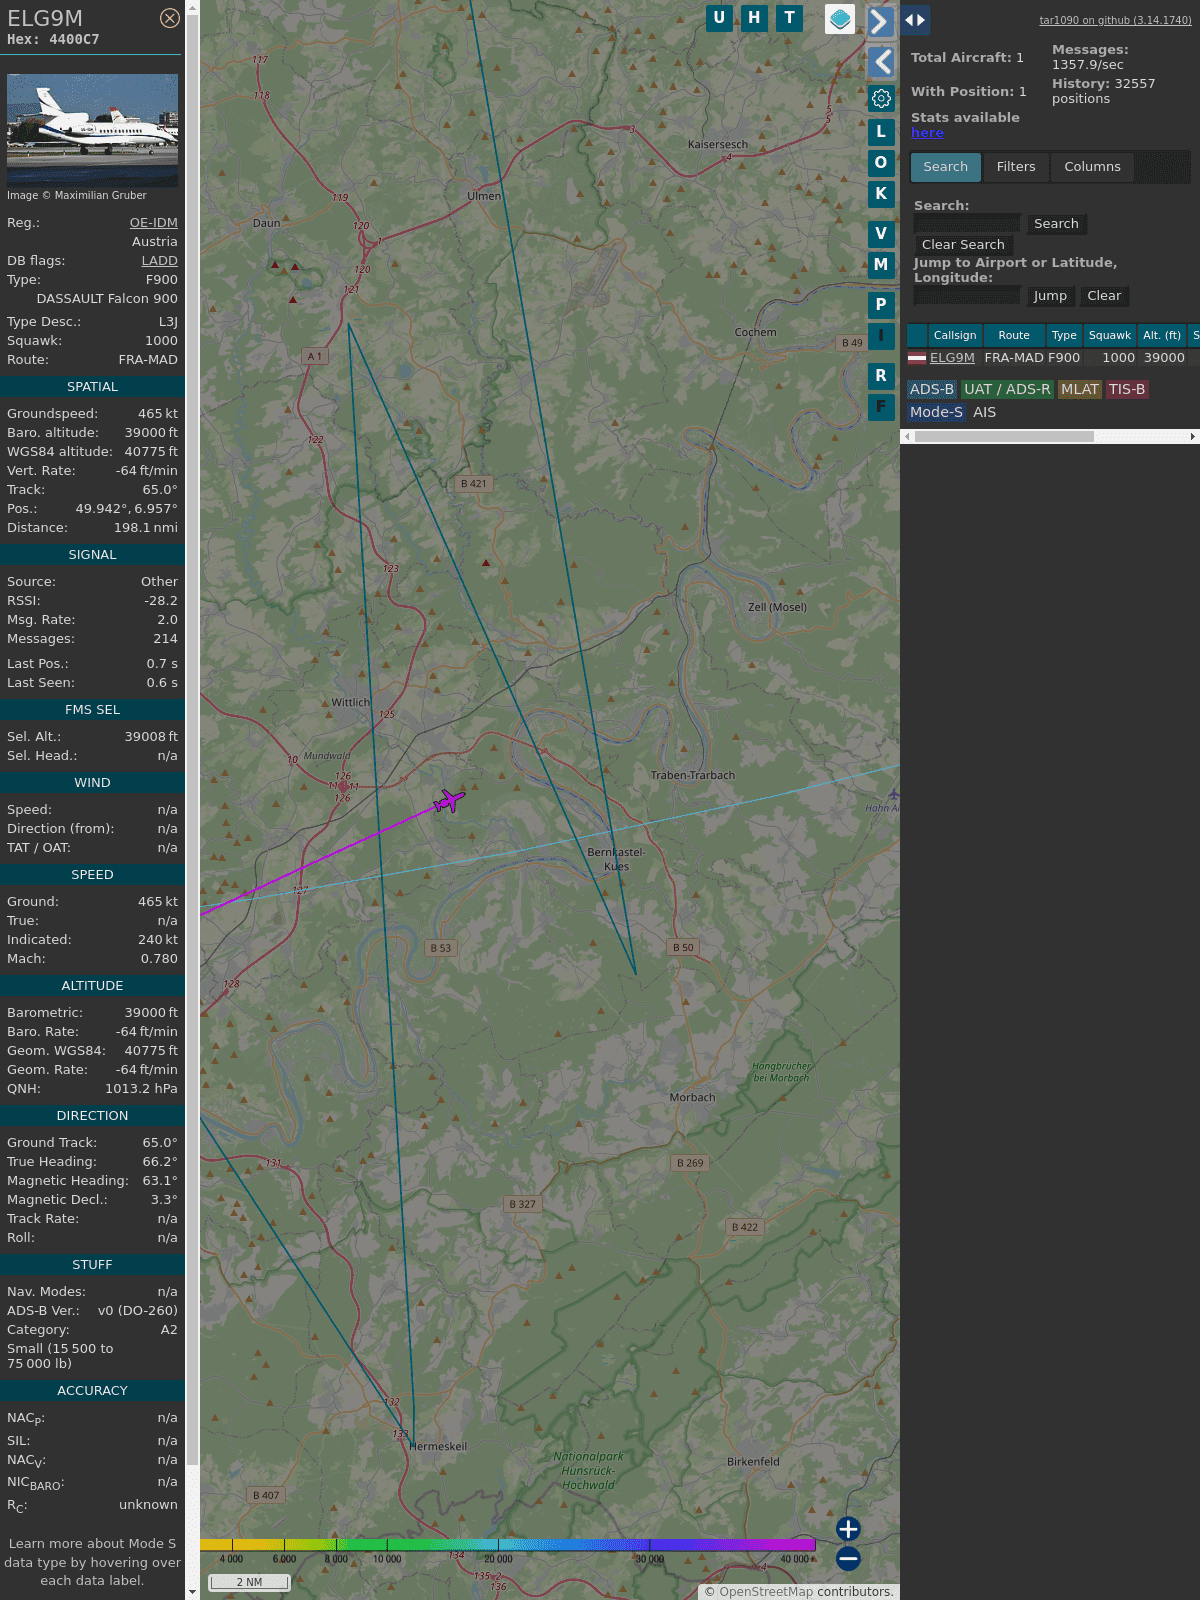Image resolution: width=1200 pixels, height=1600 pixels.
Task: Click the search text input field
Action: click(x=967, y=224)
